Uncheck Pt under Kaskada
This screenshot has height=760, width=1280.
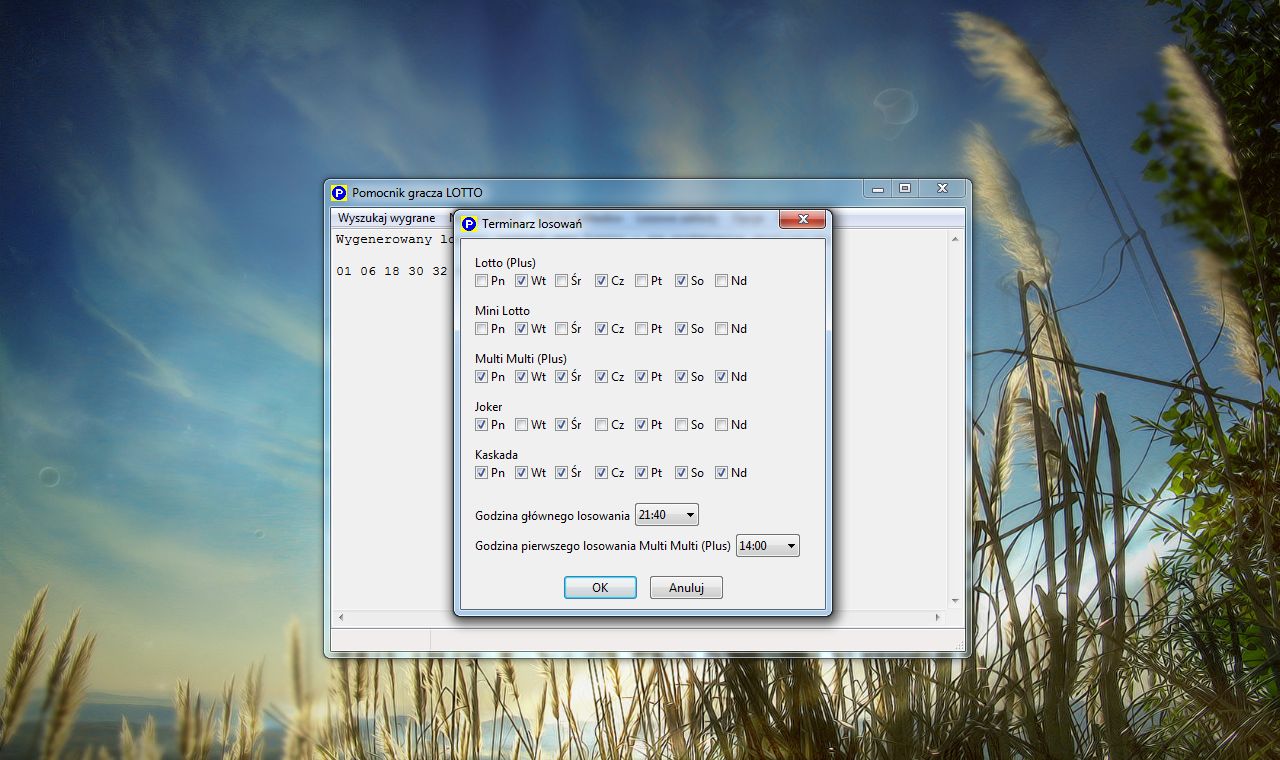point(642,473)
